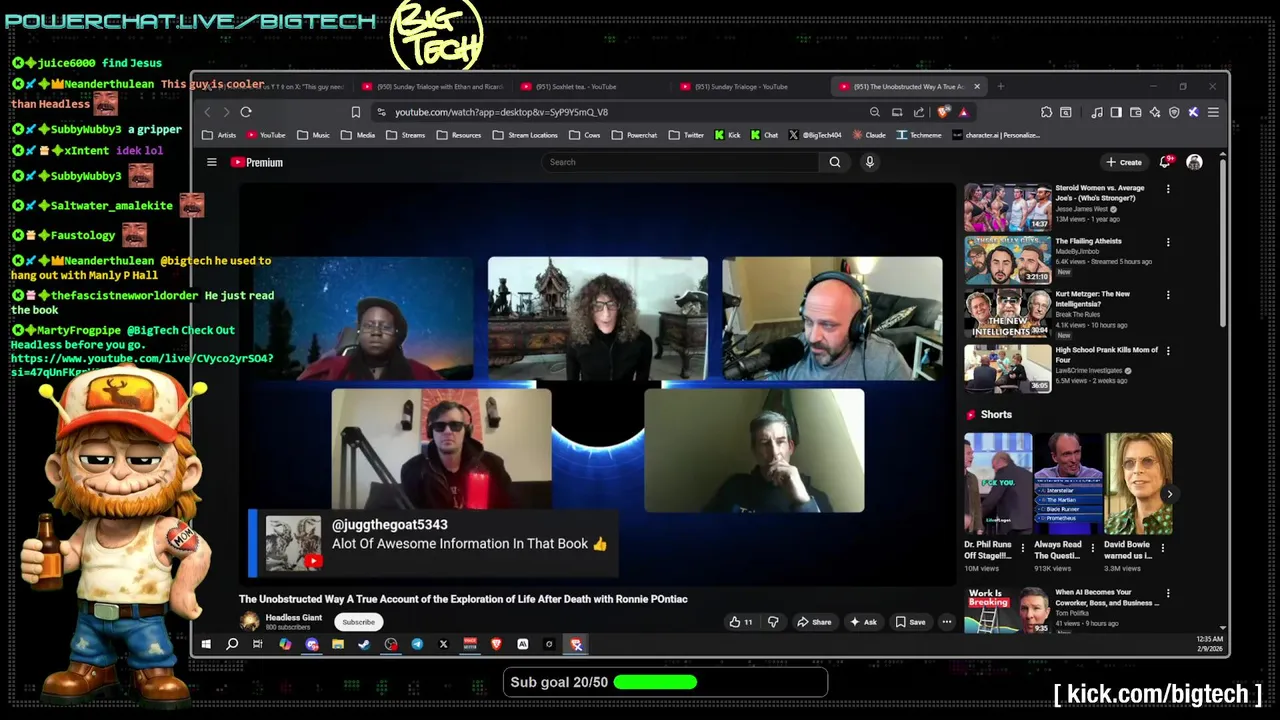Open the Artists bookmarks folder
The image size is (1280, 720).
point(220,135)
